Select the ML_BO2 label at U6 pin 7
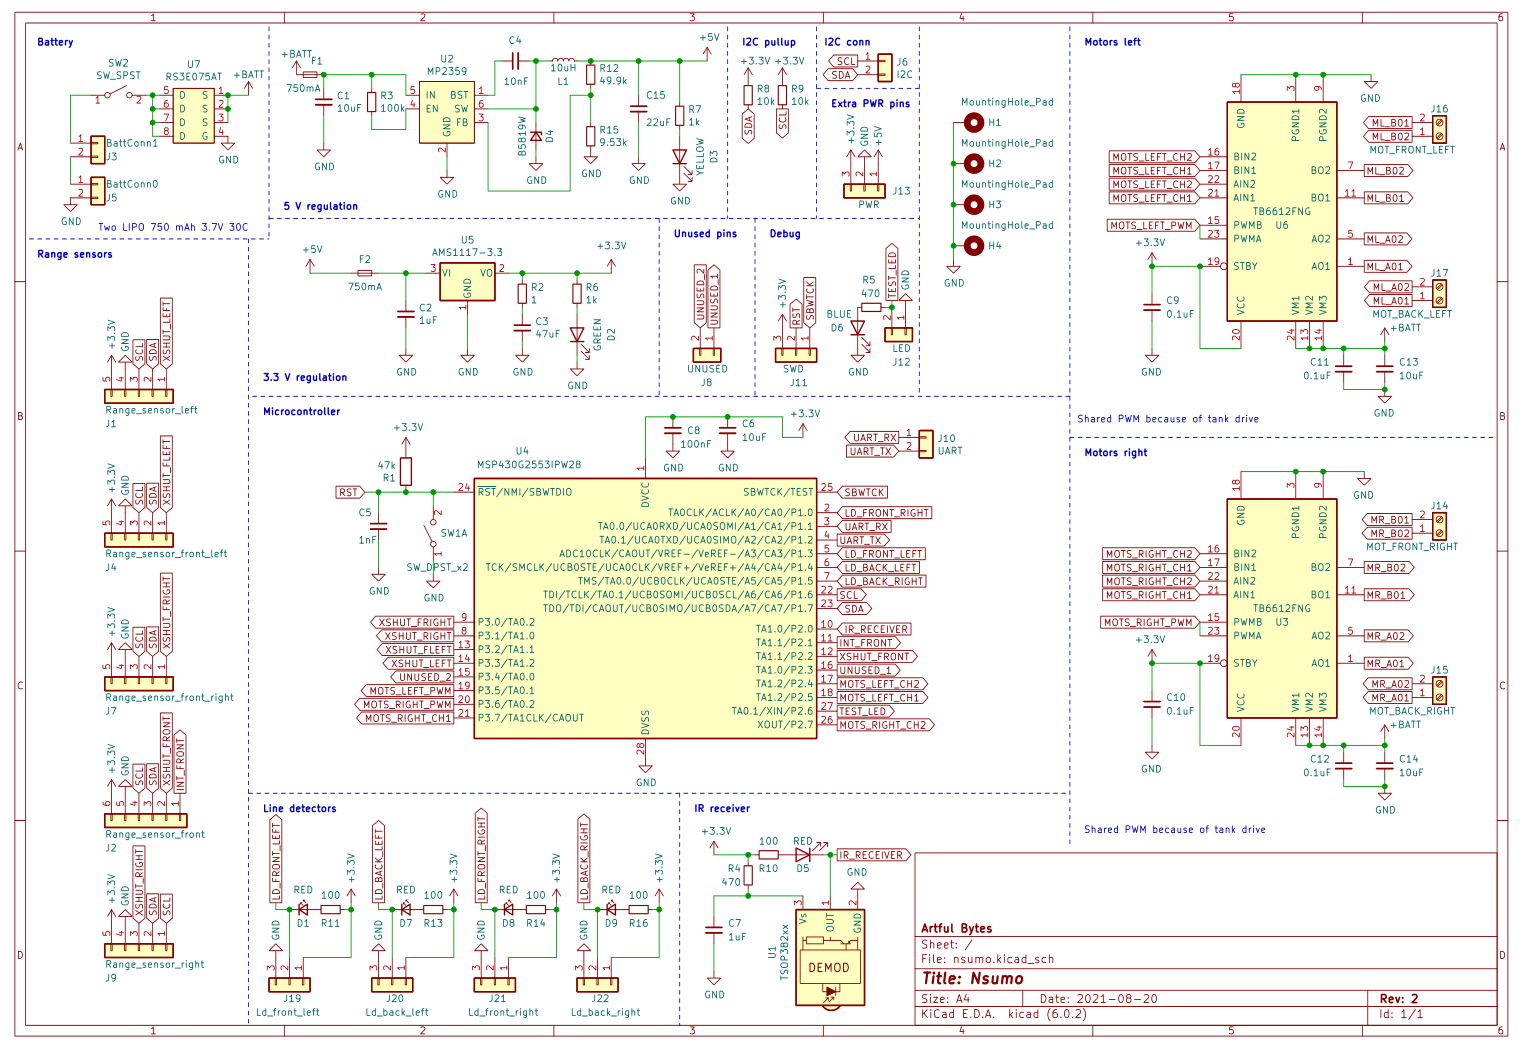 pyautogui.click(x=1386, y=171)
